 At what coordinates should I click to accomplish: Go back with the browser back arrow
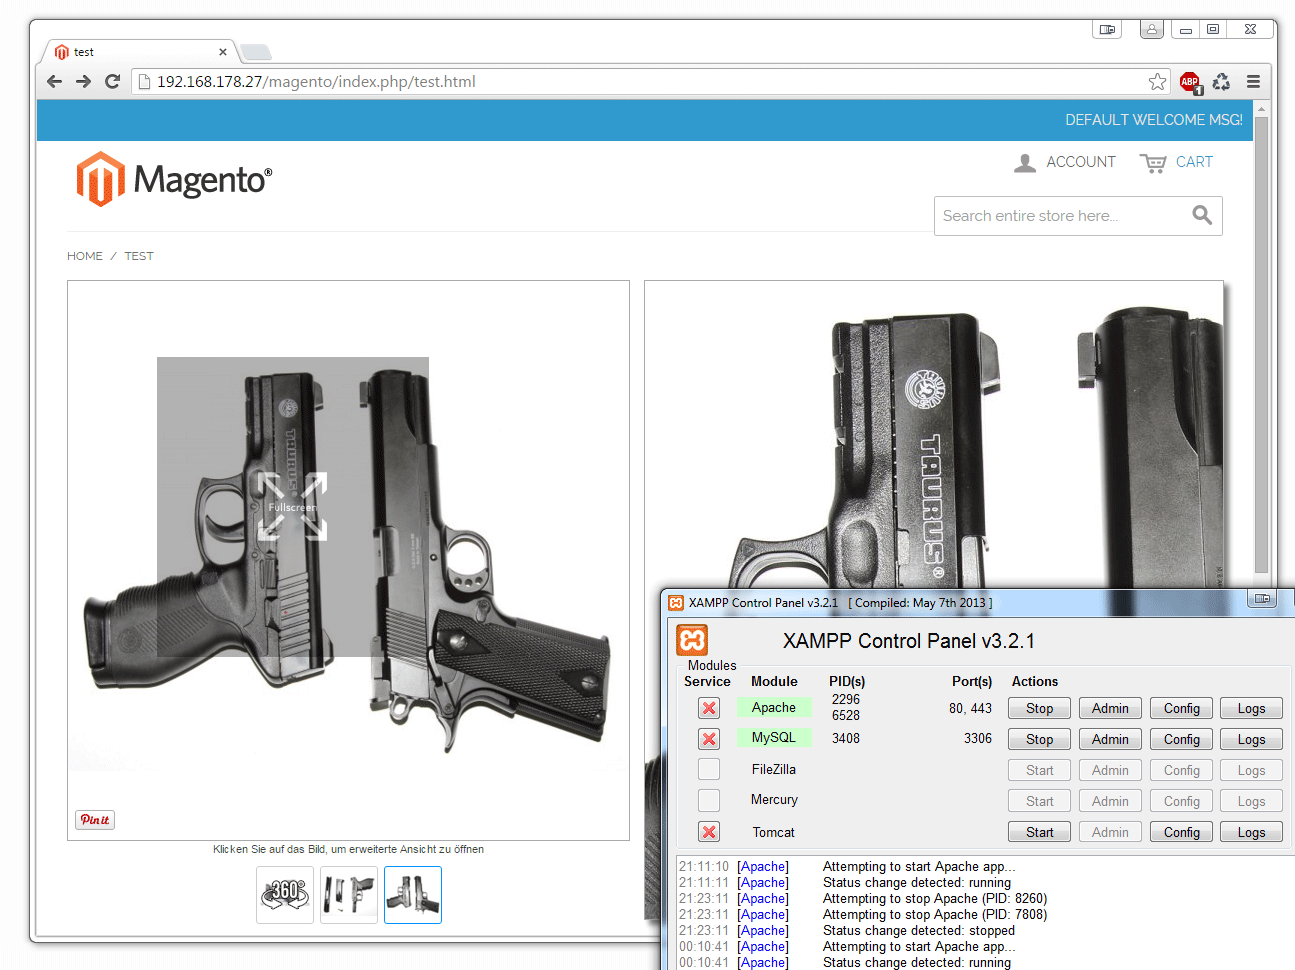[x=54, y=82]
